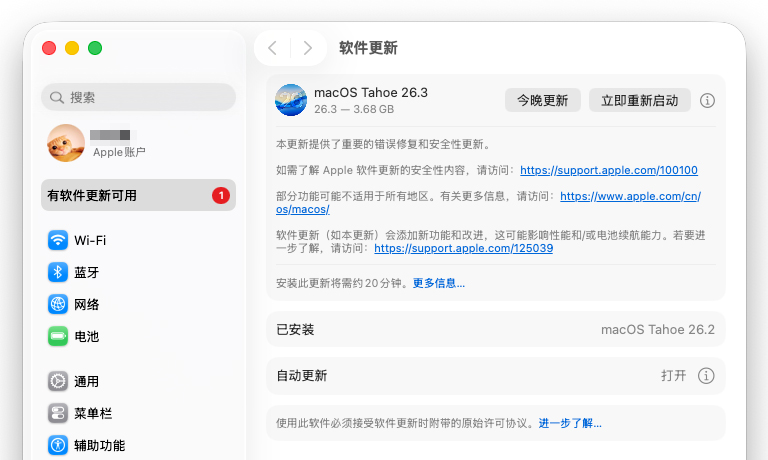This screenshot has height=460, width=768.
Task: Open the 进一步了解... license link
Action: click(570, 423)
